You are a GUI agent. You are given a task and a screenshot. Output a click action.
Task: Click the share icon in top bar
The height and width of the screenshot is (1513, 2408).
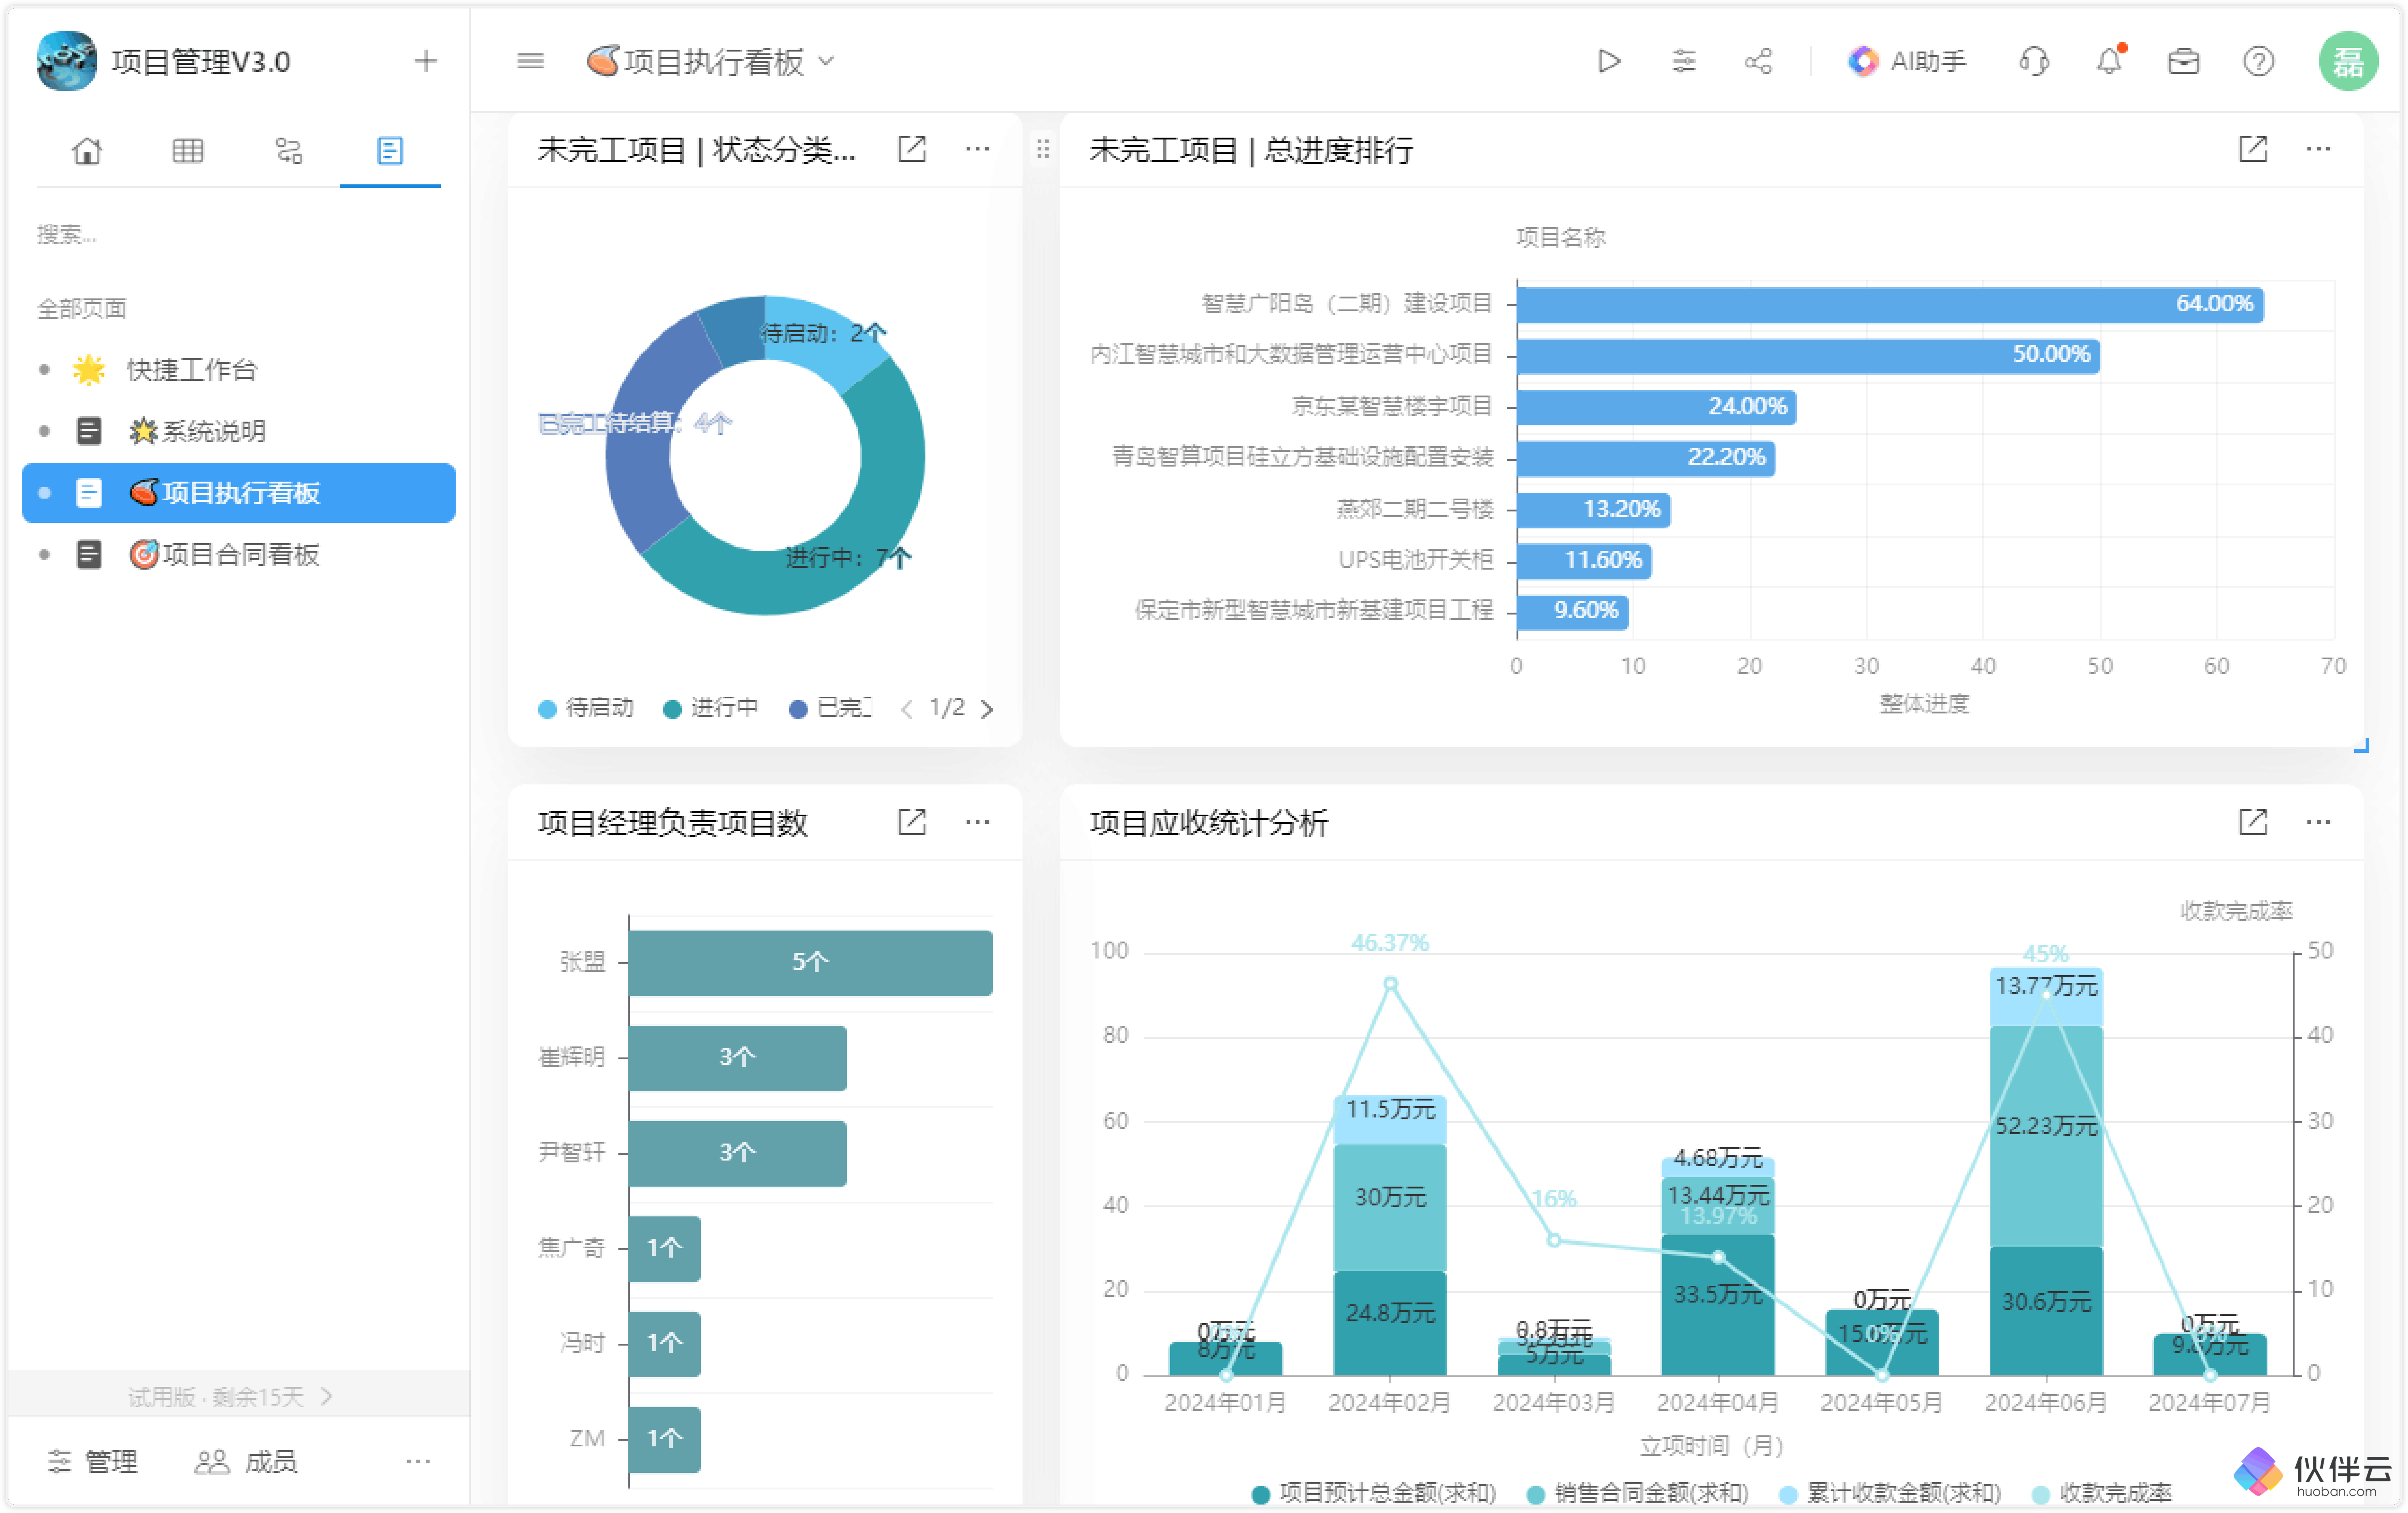[1758, 61]
